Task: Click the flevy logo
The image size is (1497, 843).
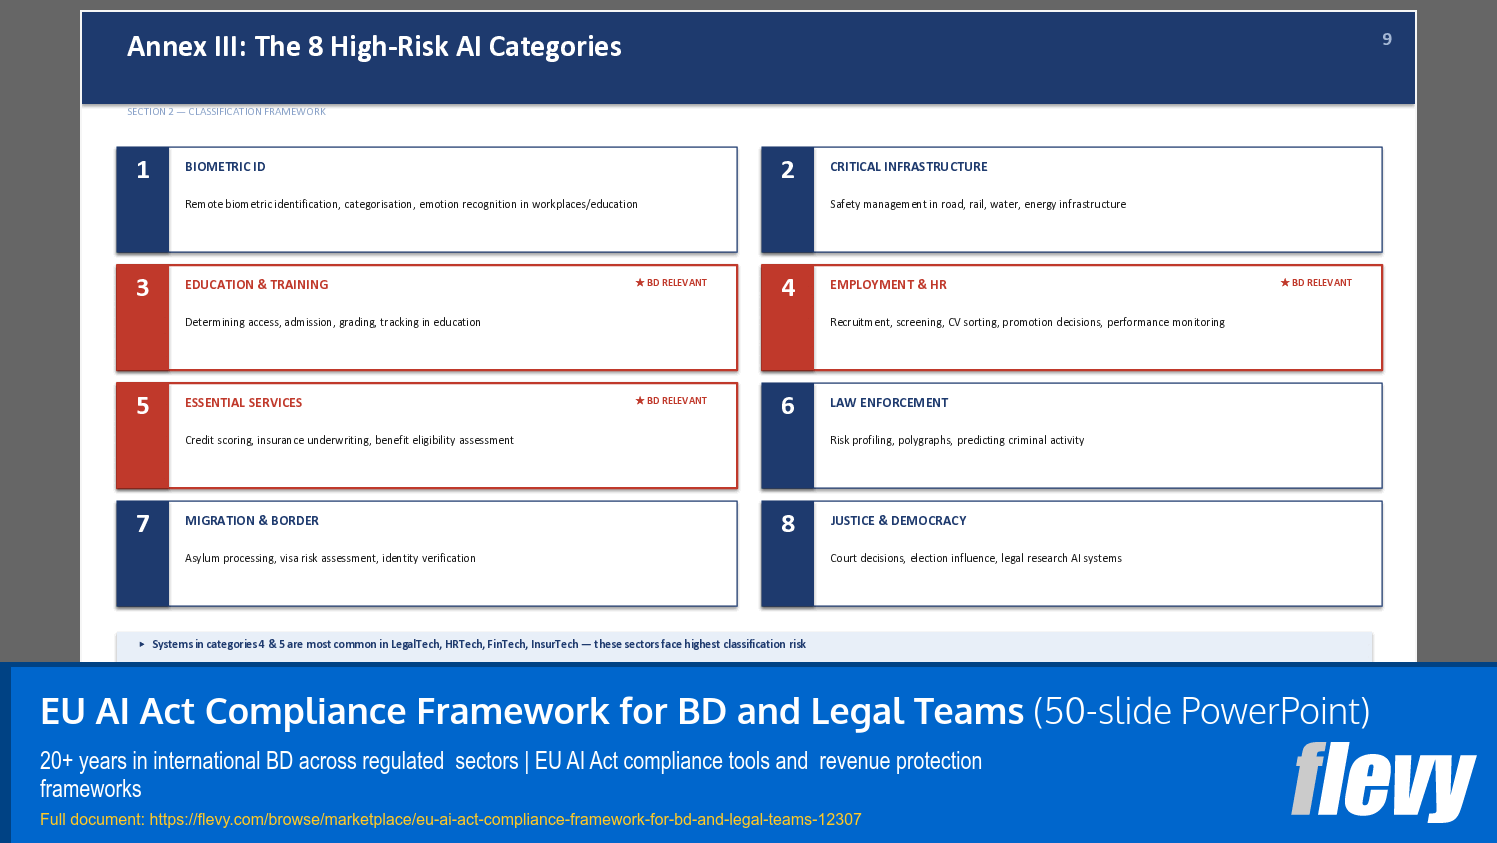Action: pyautogui.click(x=1383, y=781)
